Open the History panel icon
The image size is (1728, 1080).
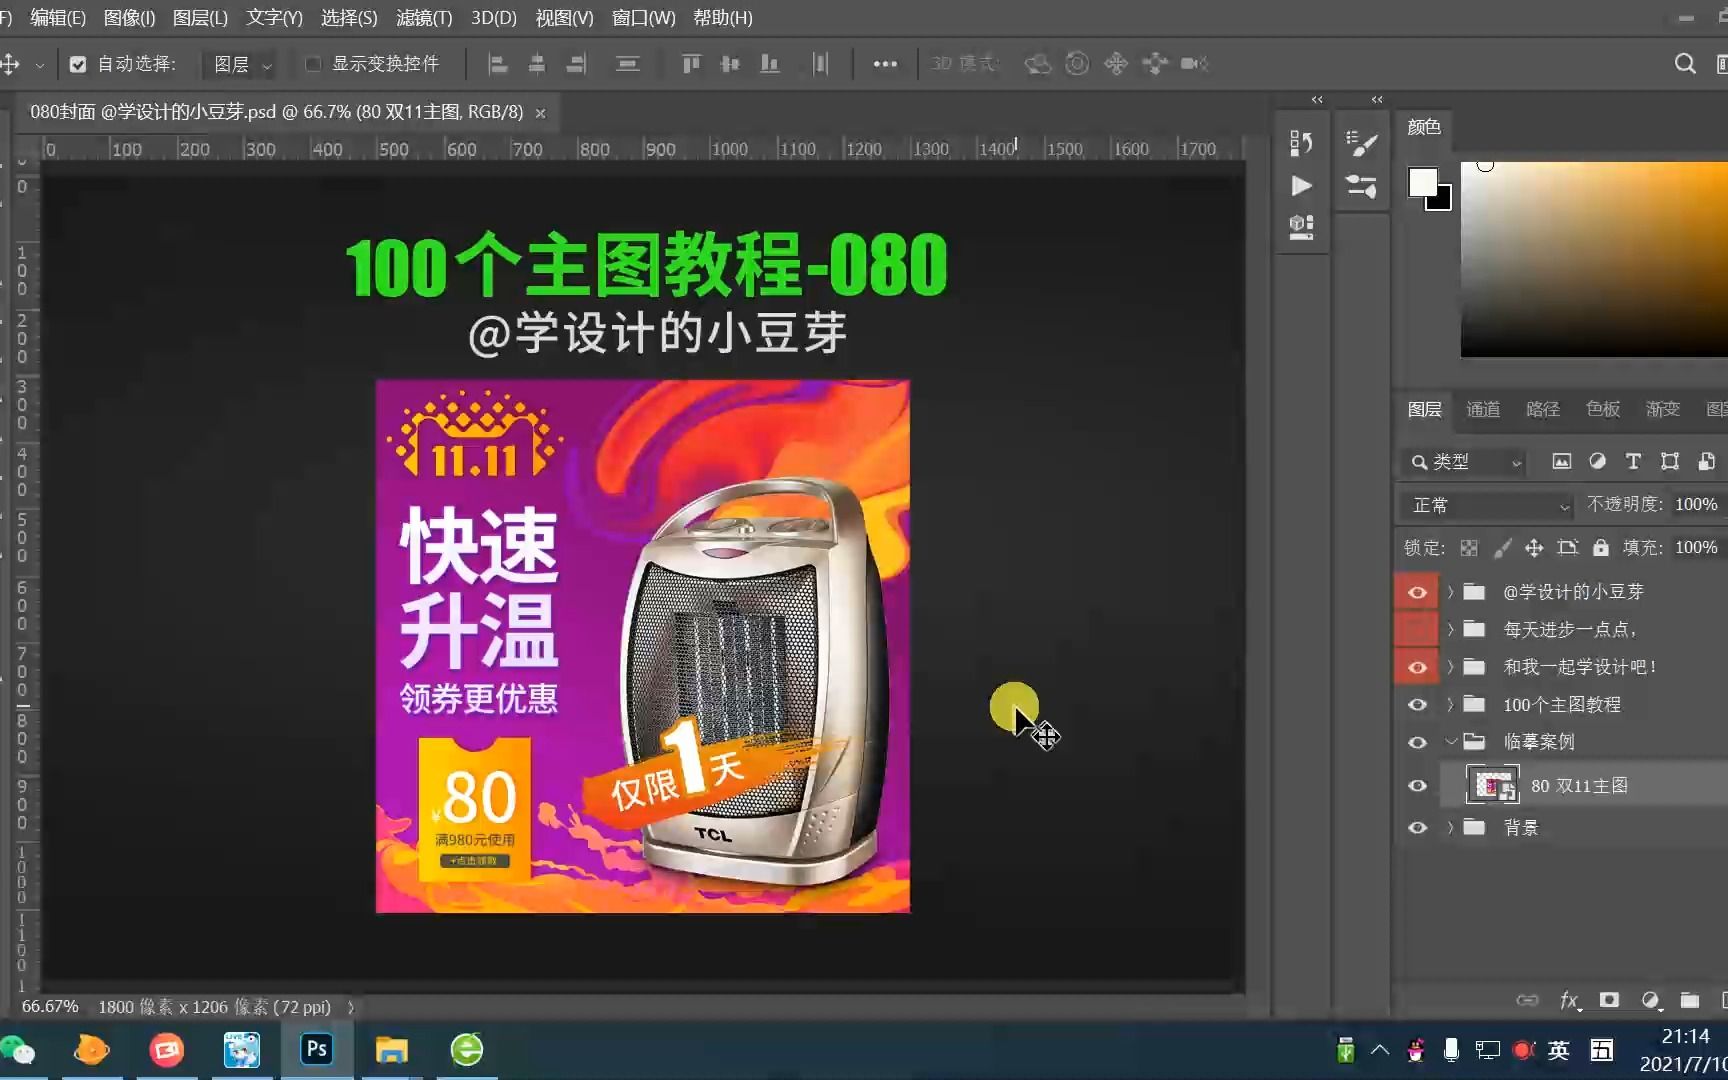[1301, 144]
